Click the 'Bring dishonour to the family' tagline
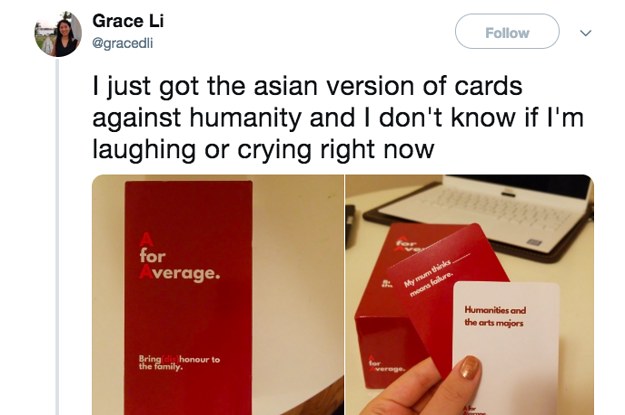625x415 pixels. tap(179, 362)
